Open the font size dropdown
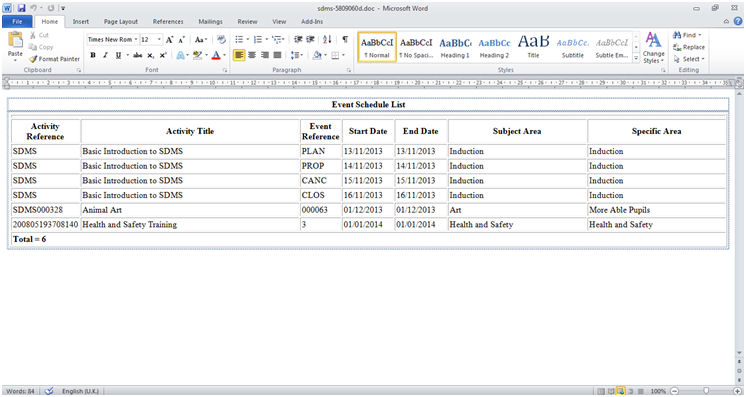The image size is (746, 397). [x=159, y=40]
